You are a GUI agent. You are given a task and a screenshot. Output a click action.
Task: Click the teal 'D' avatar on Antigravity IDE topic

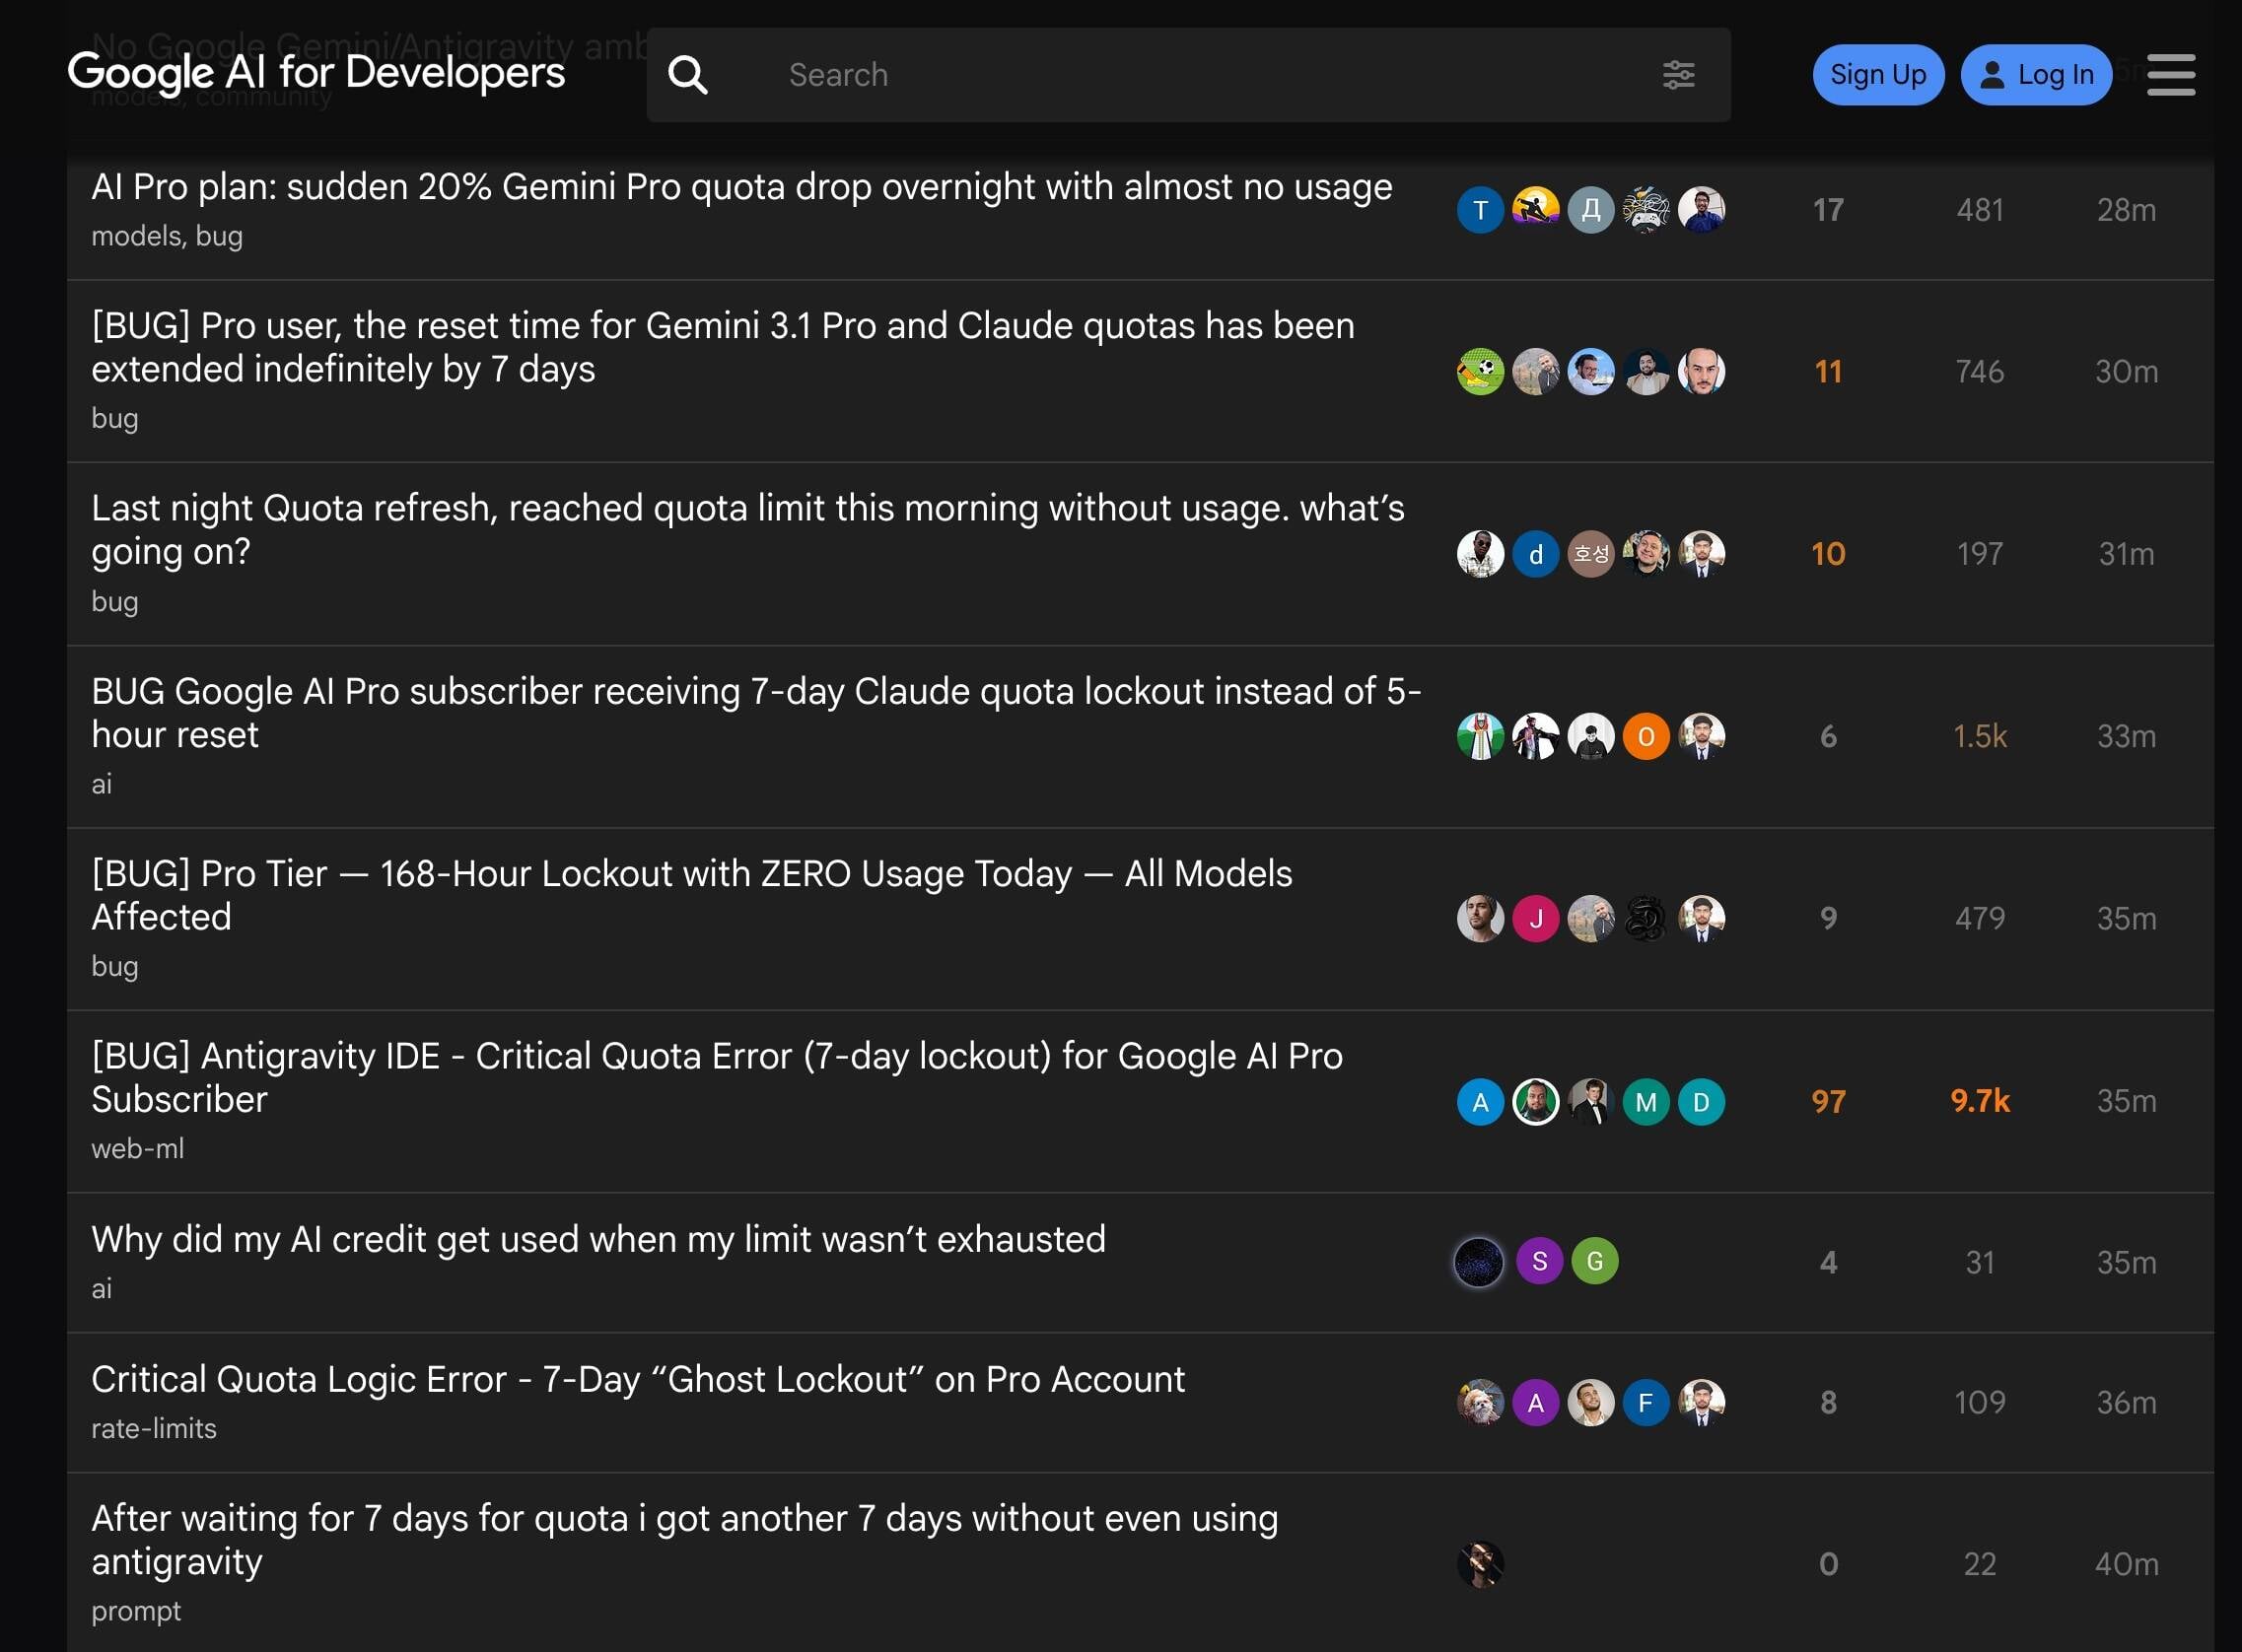1702,1103
